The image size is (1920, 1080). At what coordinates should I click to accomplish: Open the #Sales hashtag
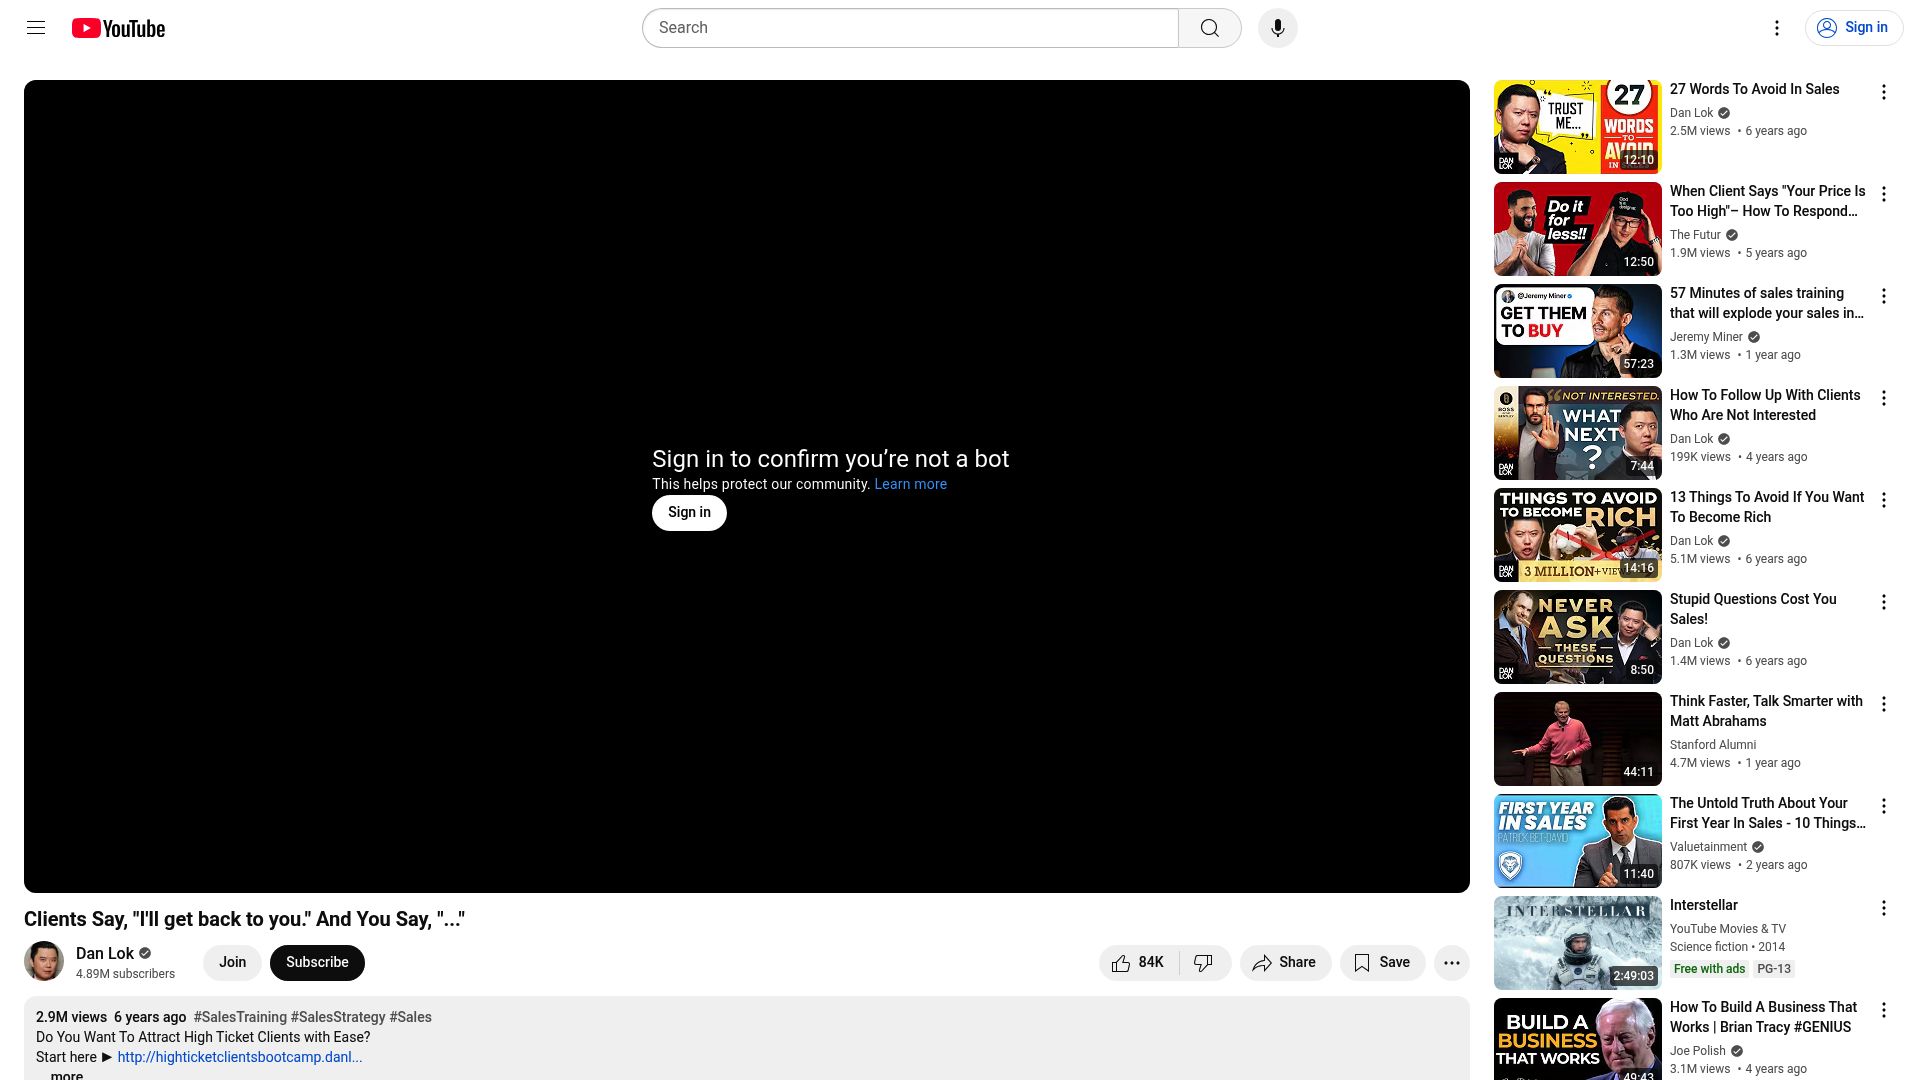[x=410, y=1017]
